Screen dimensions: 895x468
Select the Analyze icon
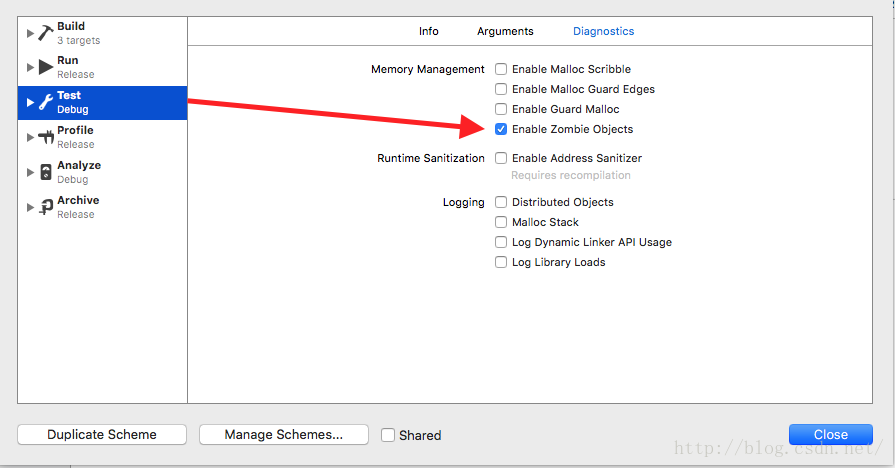coord(46,172)
